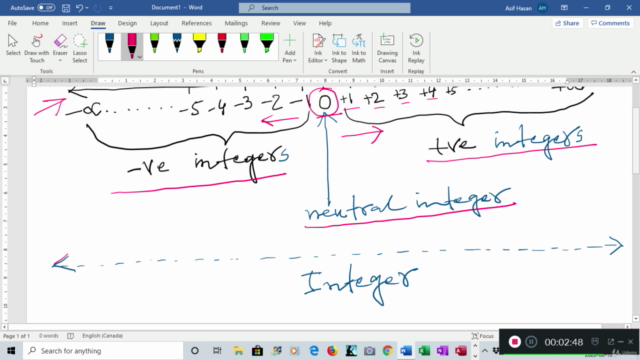The height and width of the screenshot is (360, 640).
Task: Switch to Excel on the taskbar
Action: click(424, 351)
